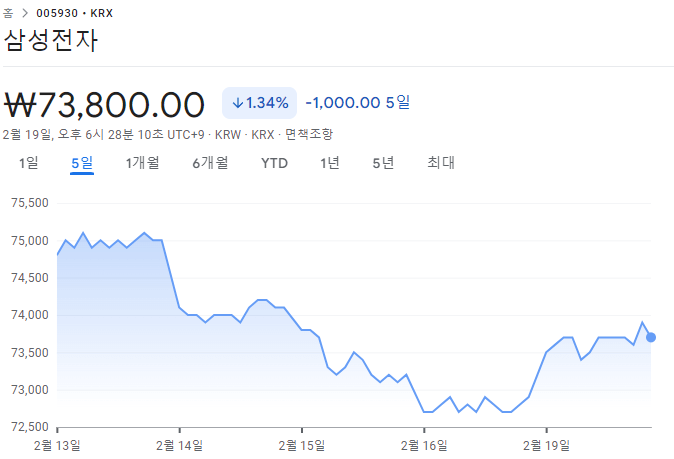
Task: Show the 5년 range tab
Action: (x=383, y=163)
